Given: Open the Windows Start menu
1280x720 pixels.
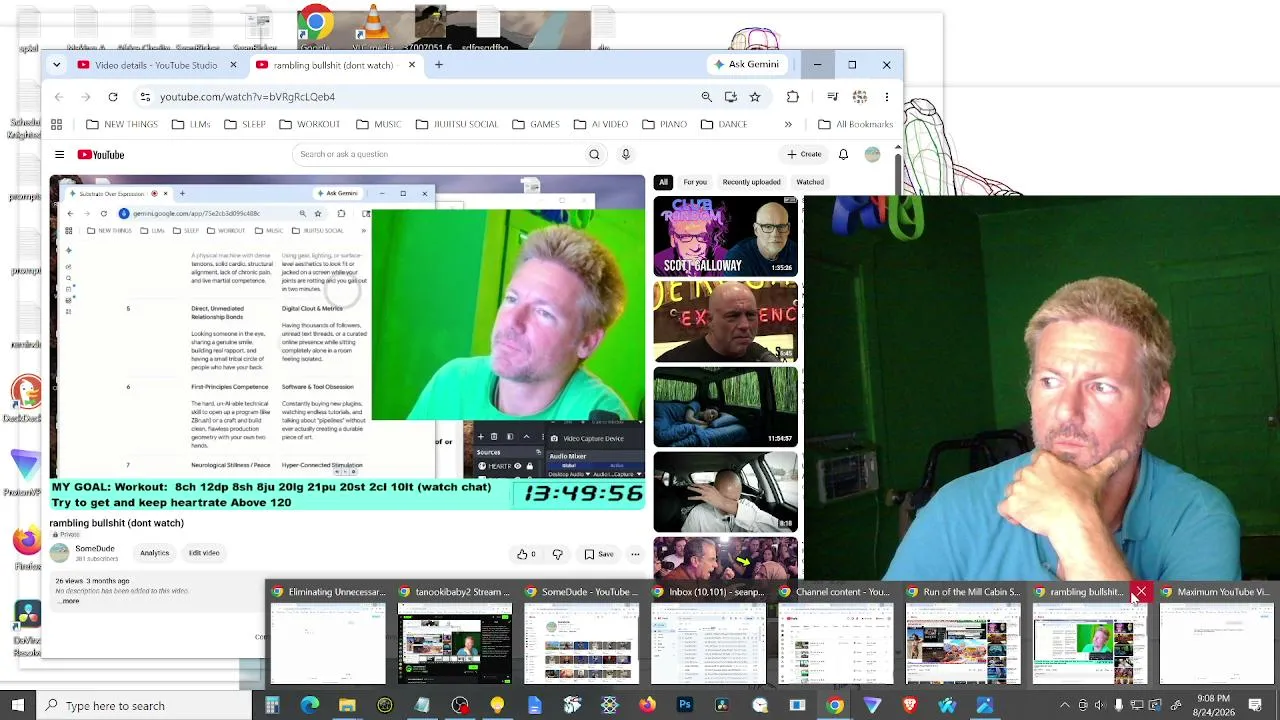Looking at the screenshot, I should point(18,706).
